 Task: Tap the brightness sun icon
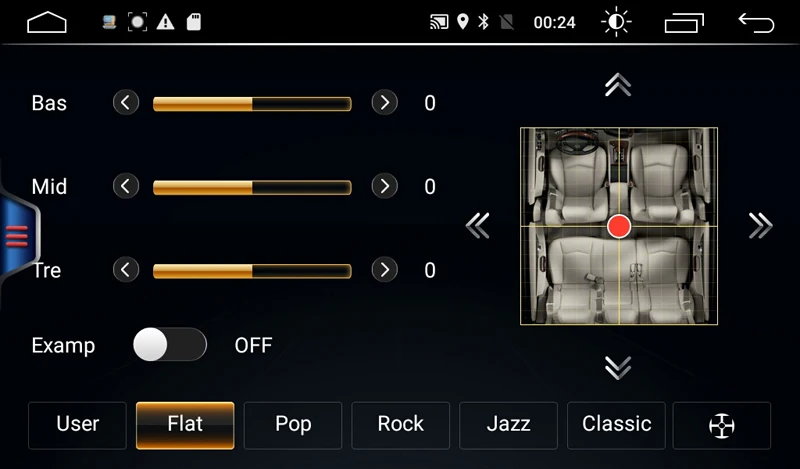point(616,22)
